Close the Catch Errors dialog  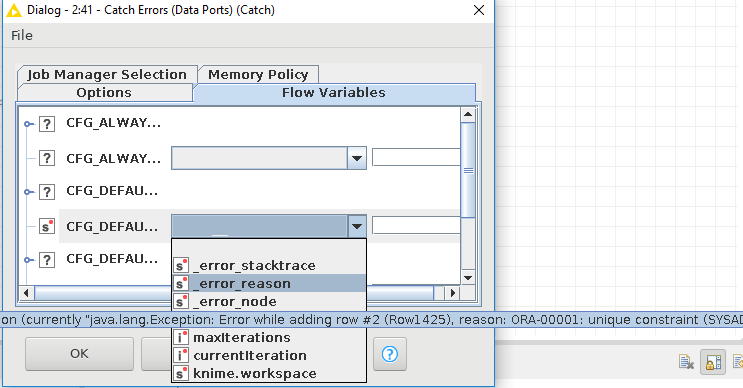click(x=479, y=10)
